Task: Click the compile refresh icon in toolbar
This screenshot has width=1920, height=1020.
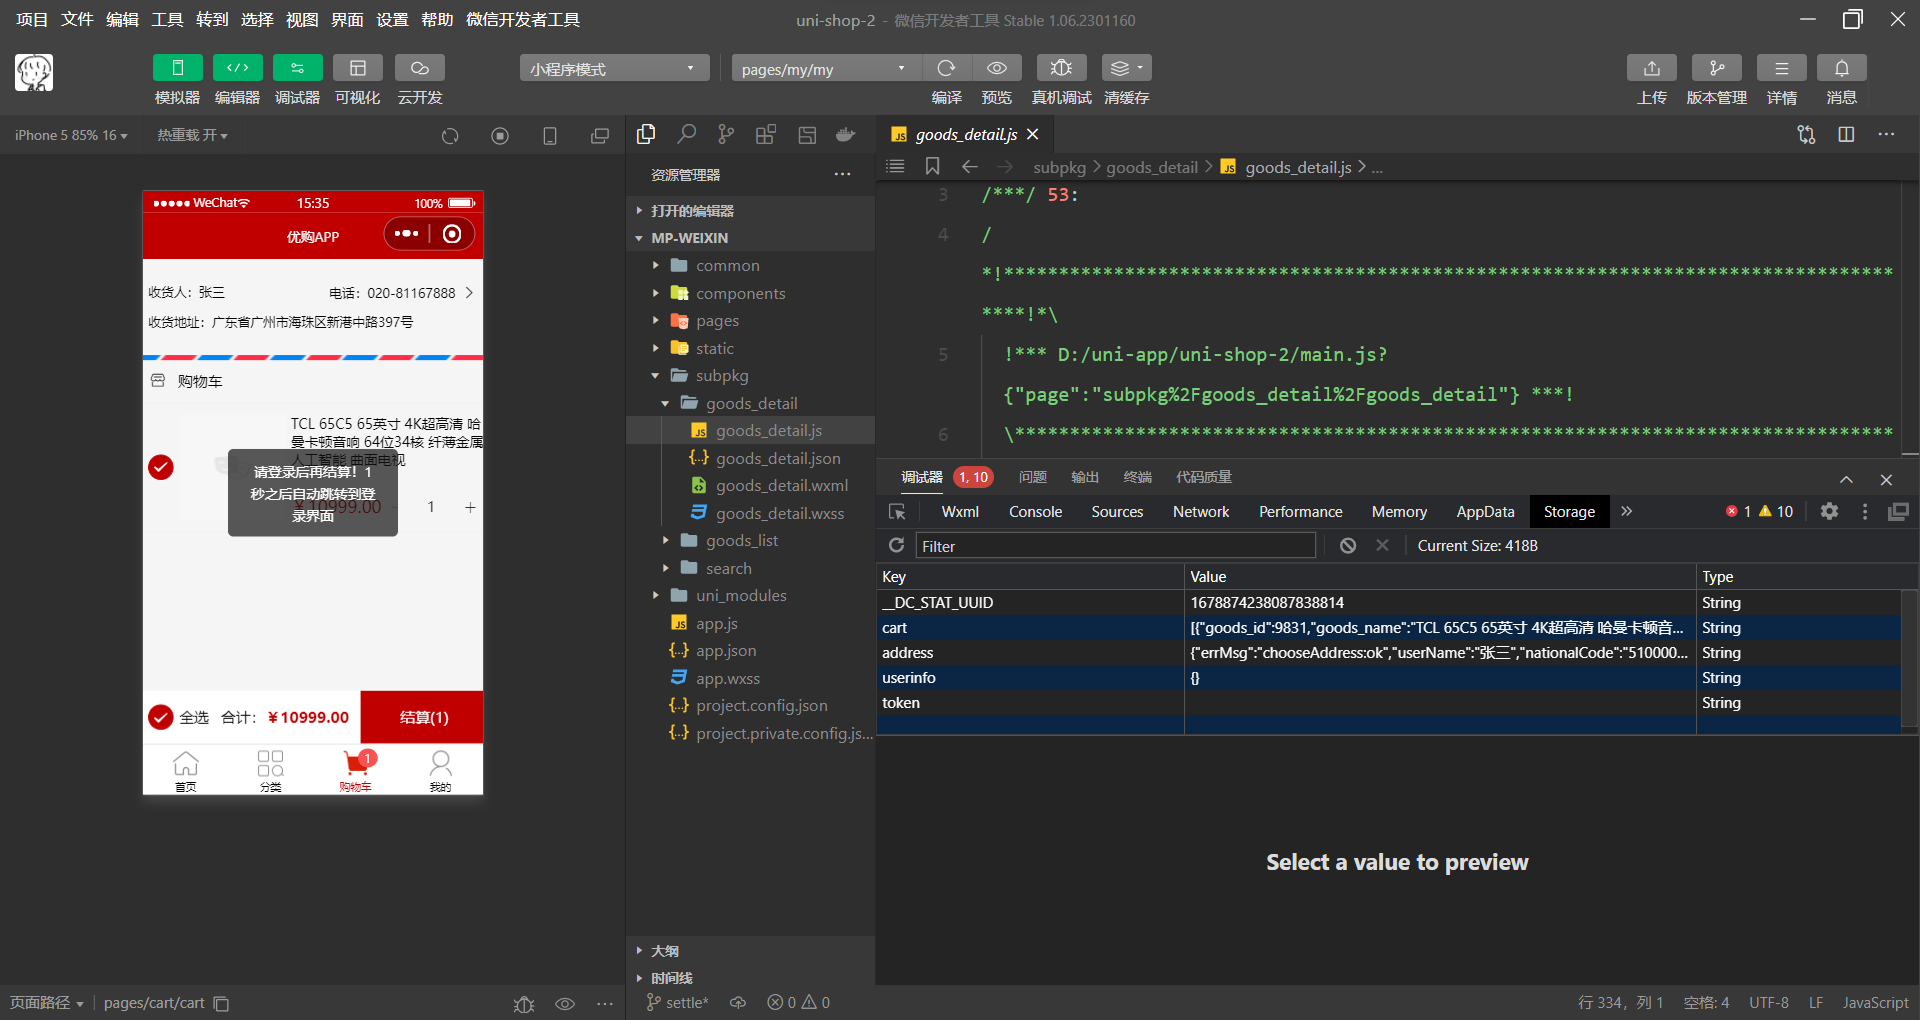Action: [946, 68]
